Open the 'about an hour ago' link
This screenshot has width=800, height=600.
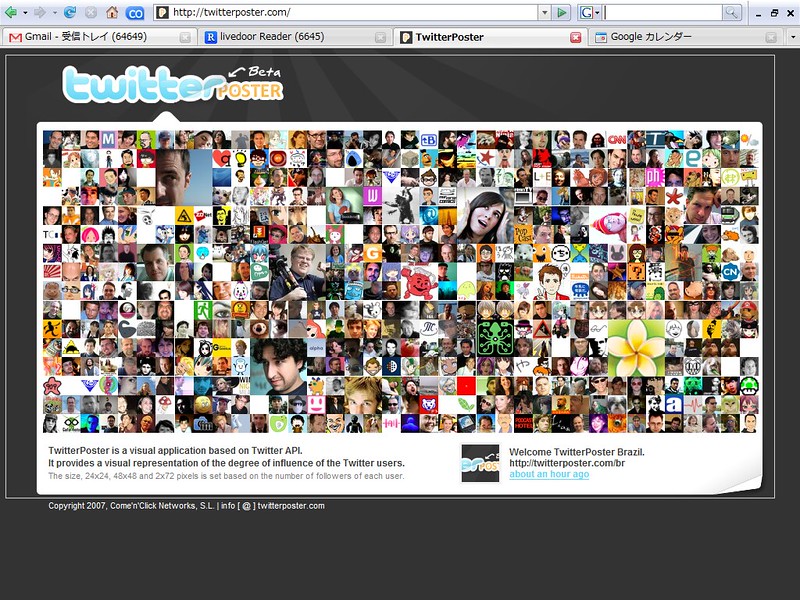click(x=549, y=474)
